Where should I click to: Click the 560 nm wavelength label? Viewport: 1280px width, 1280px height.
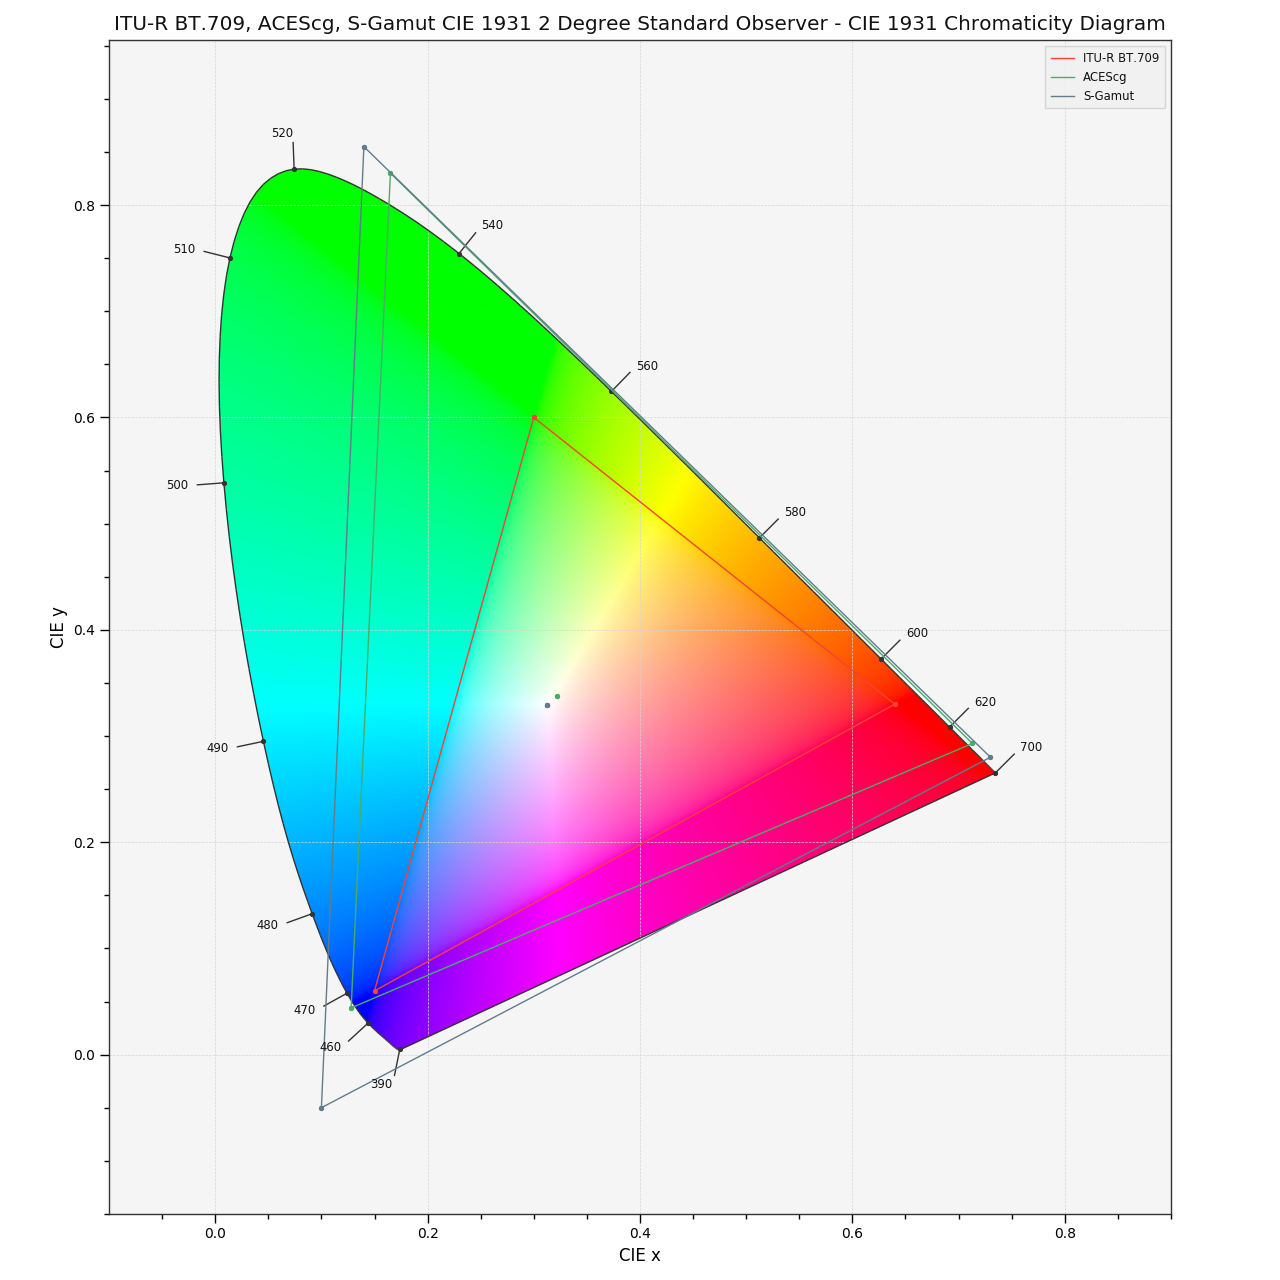[x=647, y=366]
